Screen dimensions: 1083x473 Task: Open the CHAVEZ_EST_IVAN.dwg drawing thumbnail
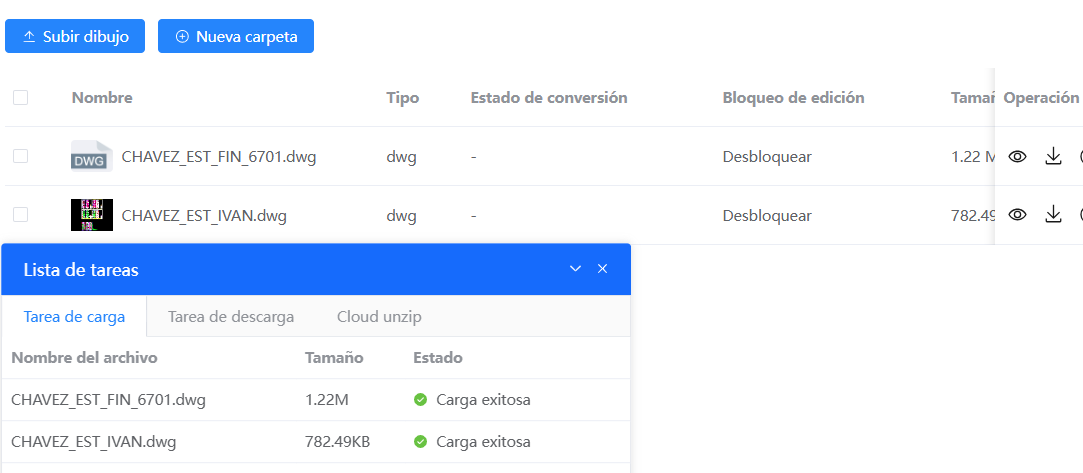pos(92,215)
